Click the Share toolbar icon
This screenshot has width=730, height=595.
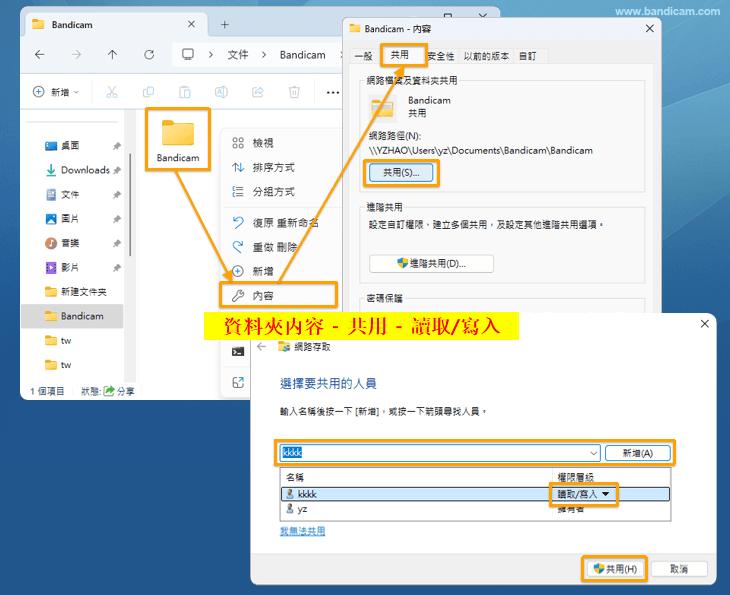pyautogui.click(x=257, y=92)
